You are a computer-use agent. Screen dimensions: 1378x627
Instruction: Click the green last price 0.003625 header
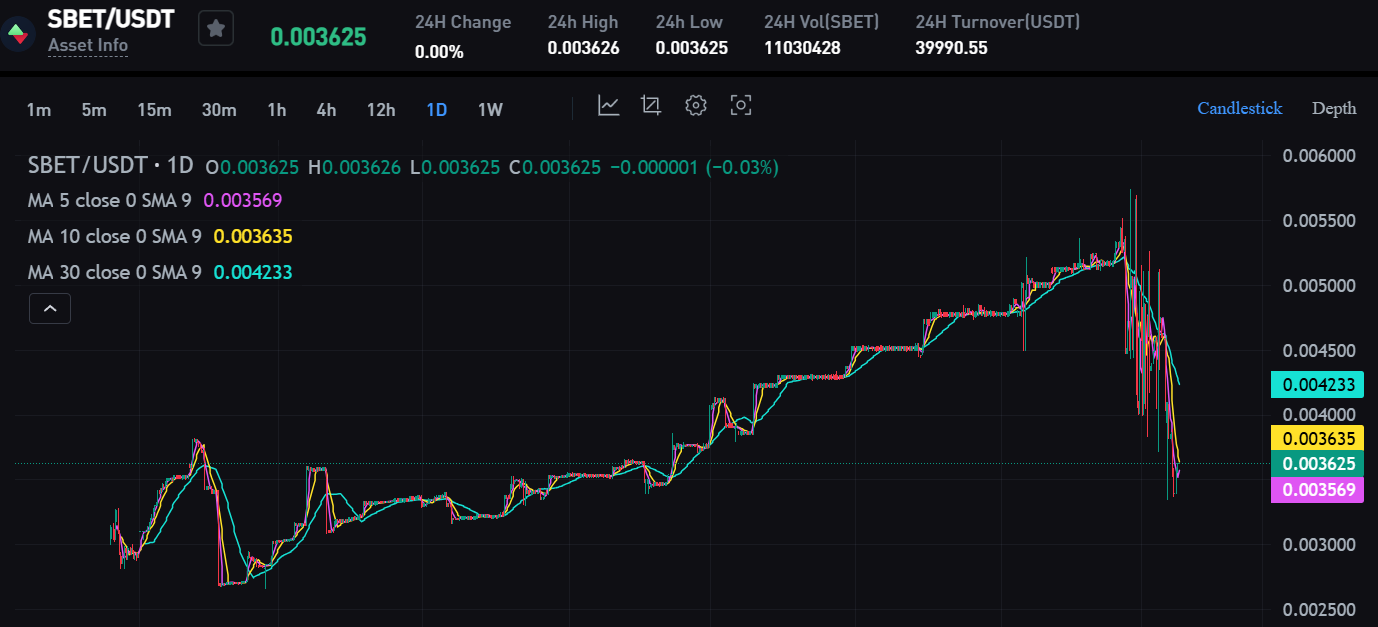(x=318, y=37)
